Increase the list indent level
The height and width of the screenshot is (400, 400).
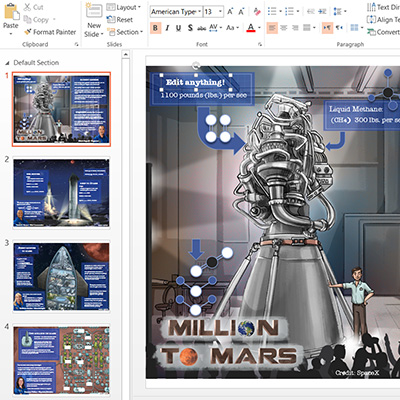pos(322,12)
